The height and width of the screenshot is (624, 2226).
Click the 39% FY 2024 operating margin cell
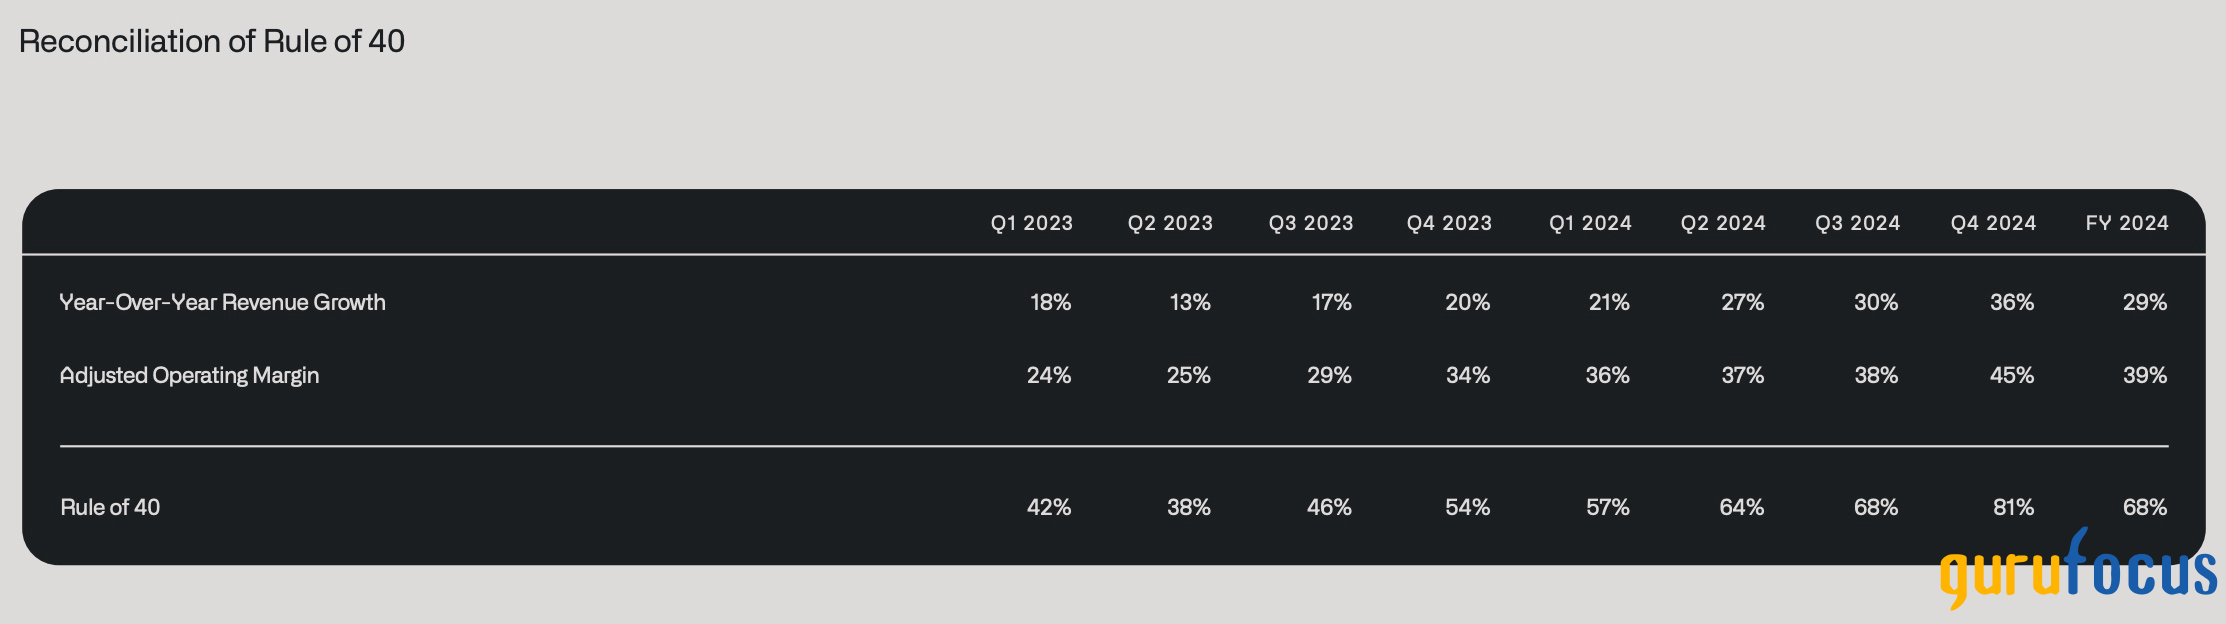pyautogui.click(x=2145, y=375)
